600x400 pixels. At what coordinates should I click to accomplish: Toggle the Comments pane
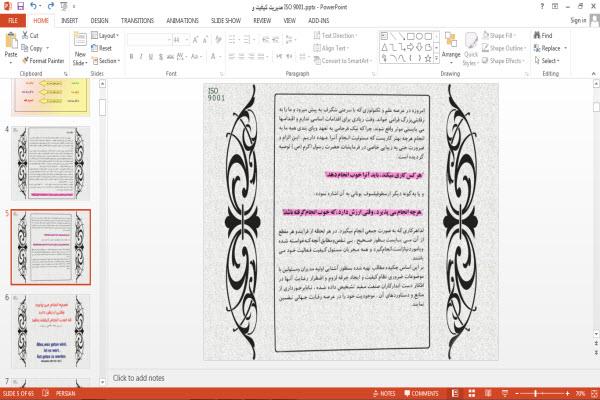coord(421,393)
